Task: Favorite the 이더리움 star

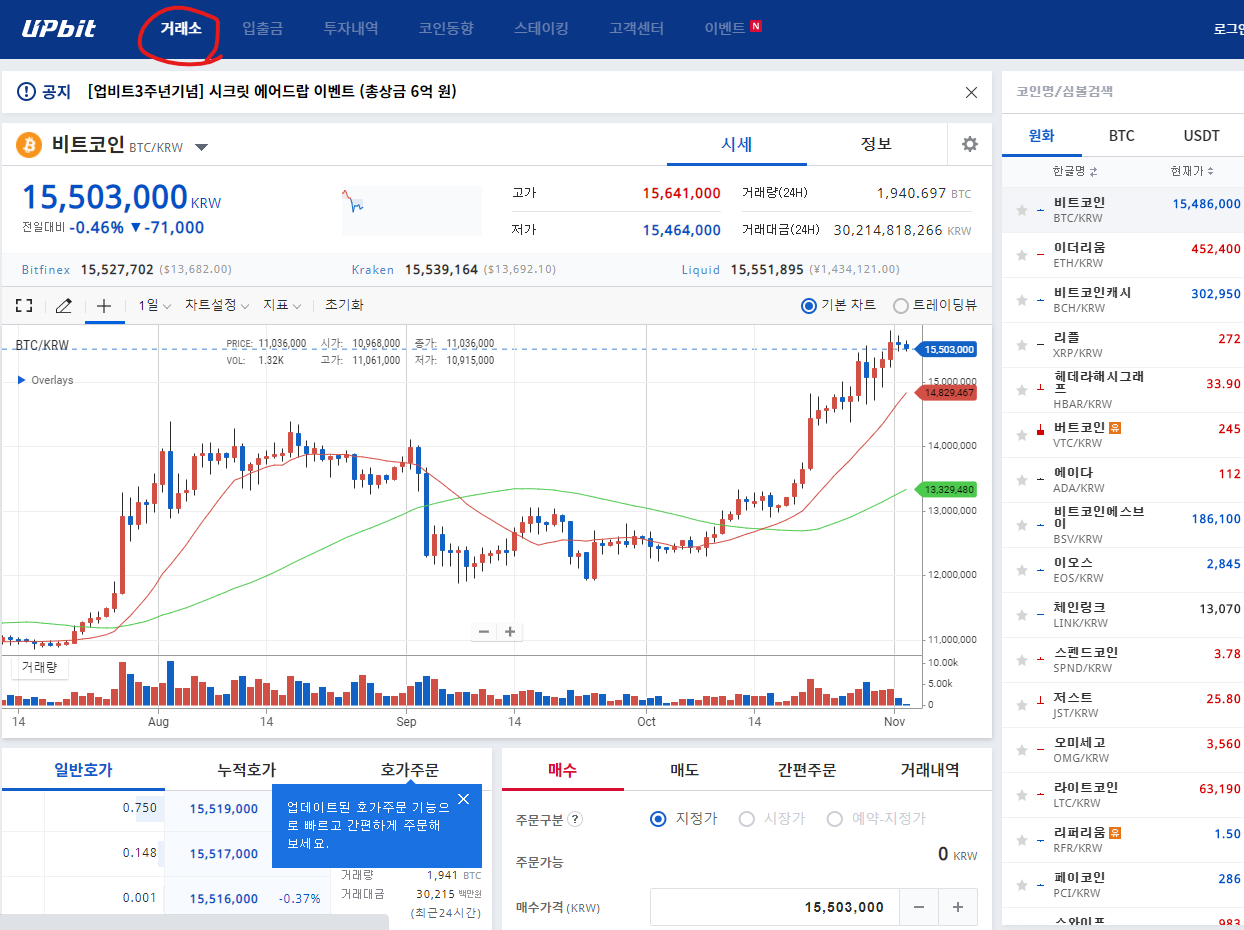Action: point(1022,255)
